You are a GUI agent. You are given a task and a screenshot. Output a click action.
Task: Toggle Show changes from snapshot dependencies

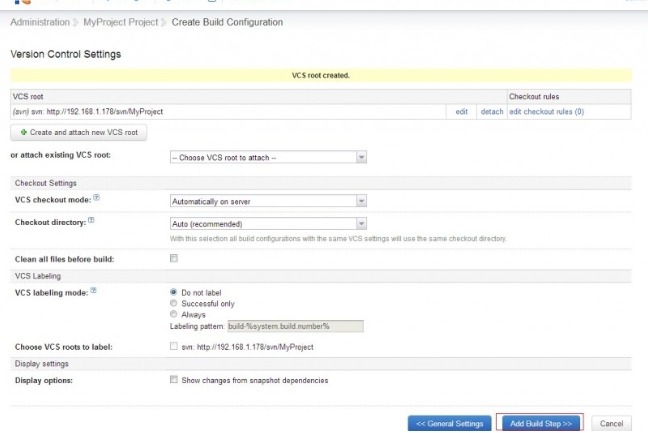(174, 380)
